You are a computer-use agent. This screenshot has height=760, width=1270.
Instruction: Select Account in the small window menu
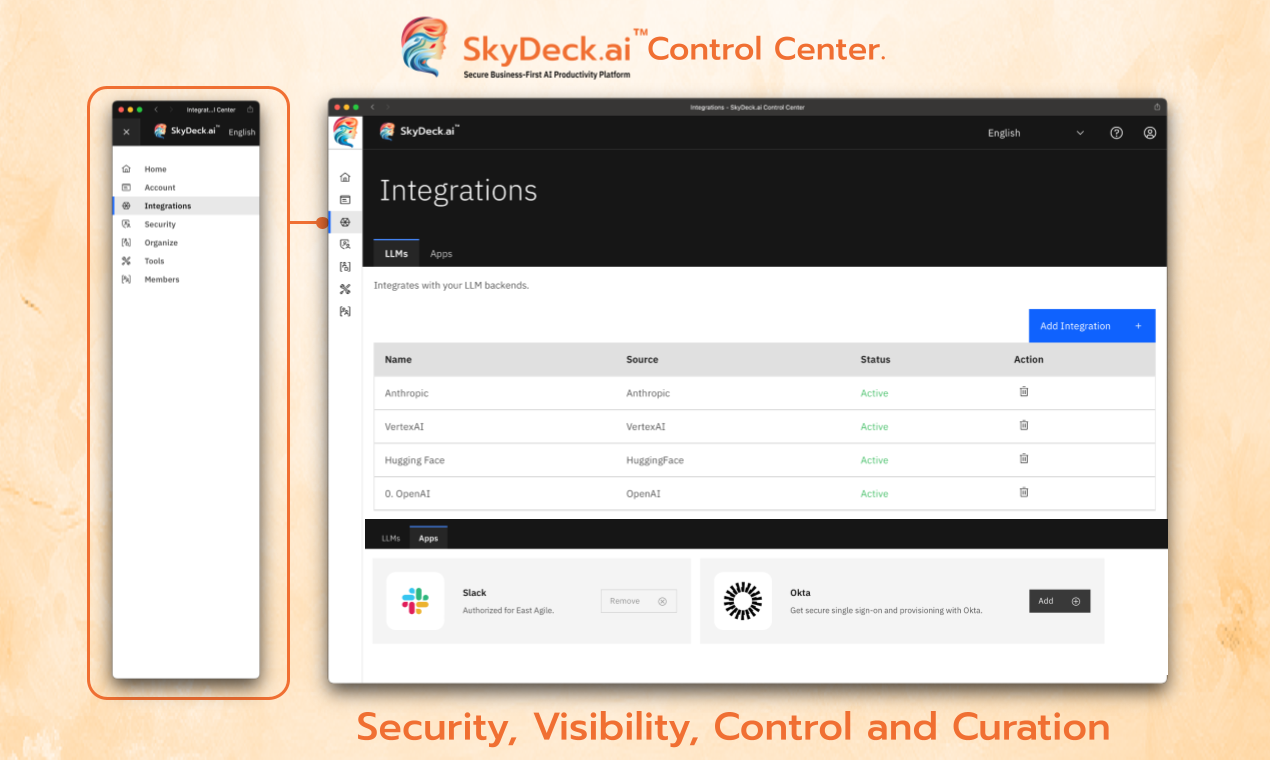(186, 187)
